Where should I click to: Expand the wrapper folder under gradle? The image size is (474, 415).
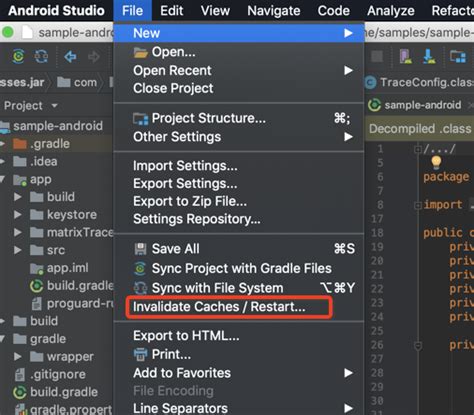(x=18, y=357)
